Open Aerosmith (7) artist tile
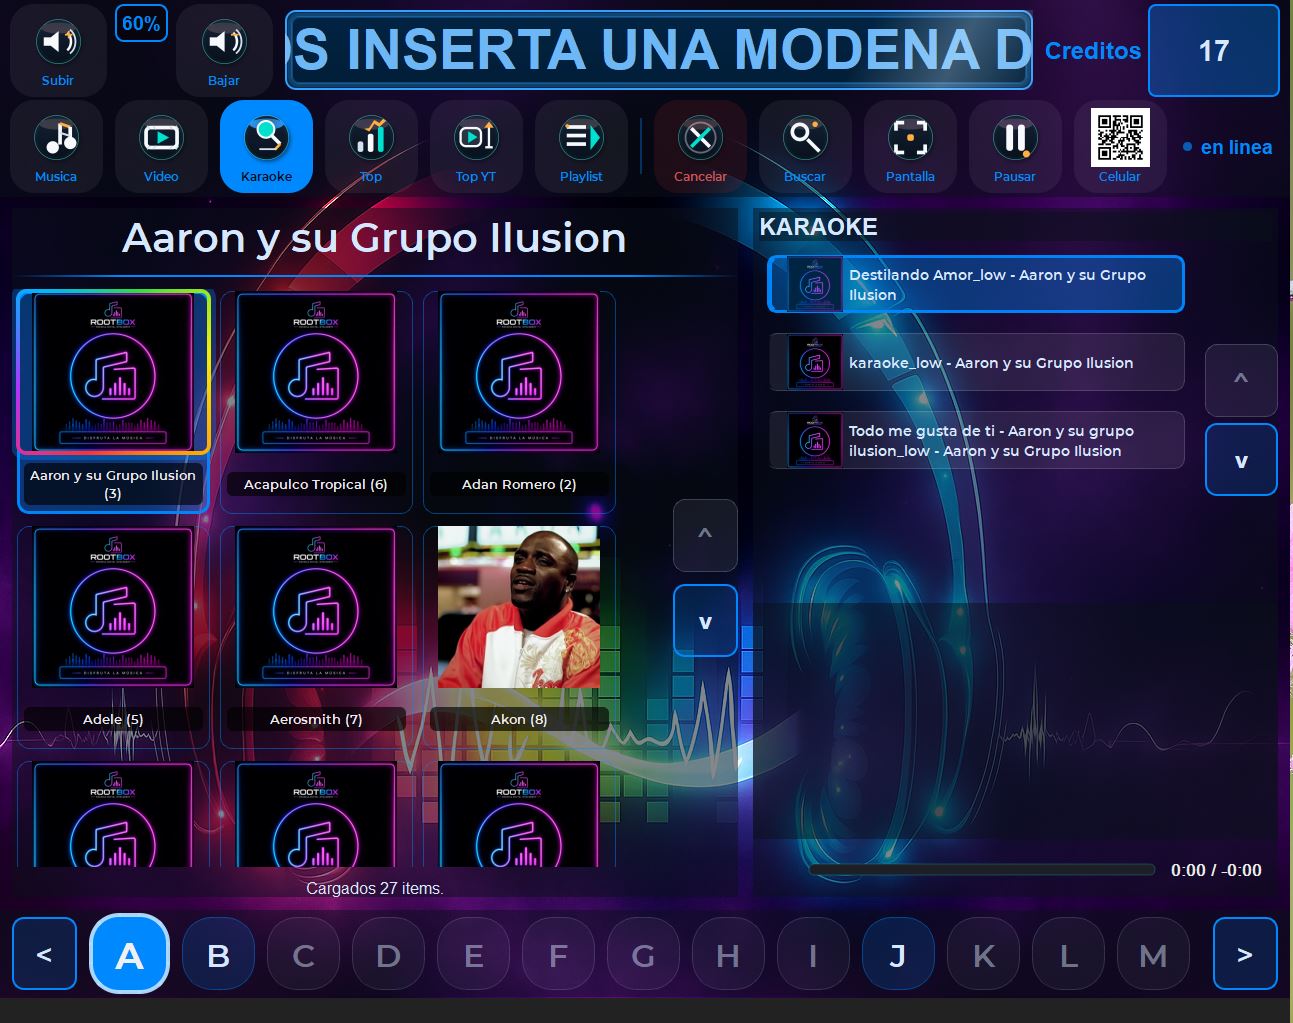Viewport: 1293px width, 1023px height. pyautogui.click(x=316, y=636)
